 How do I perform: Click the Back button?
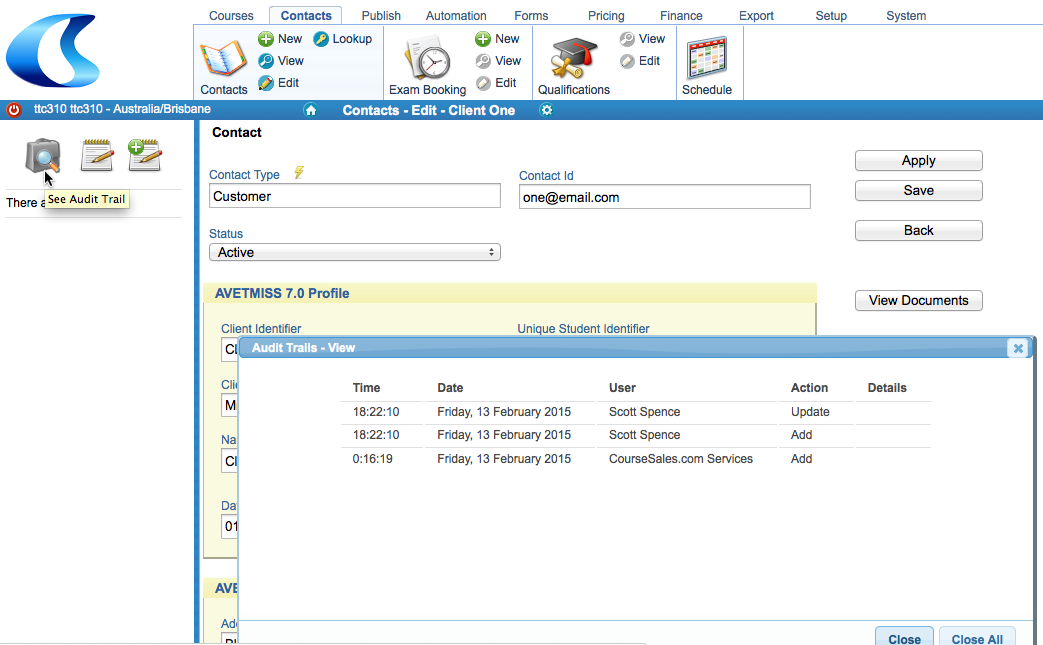click(x=919, y=230)
